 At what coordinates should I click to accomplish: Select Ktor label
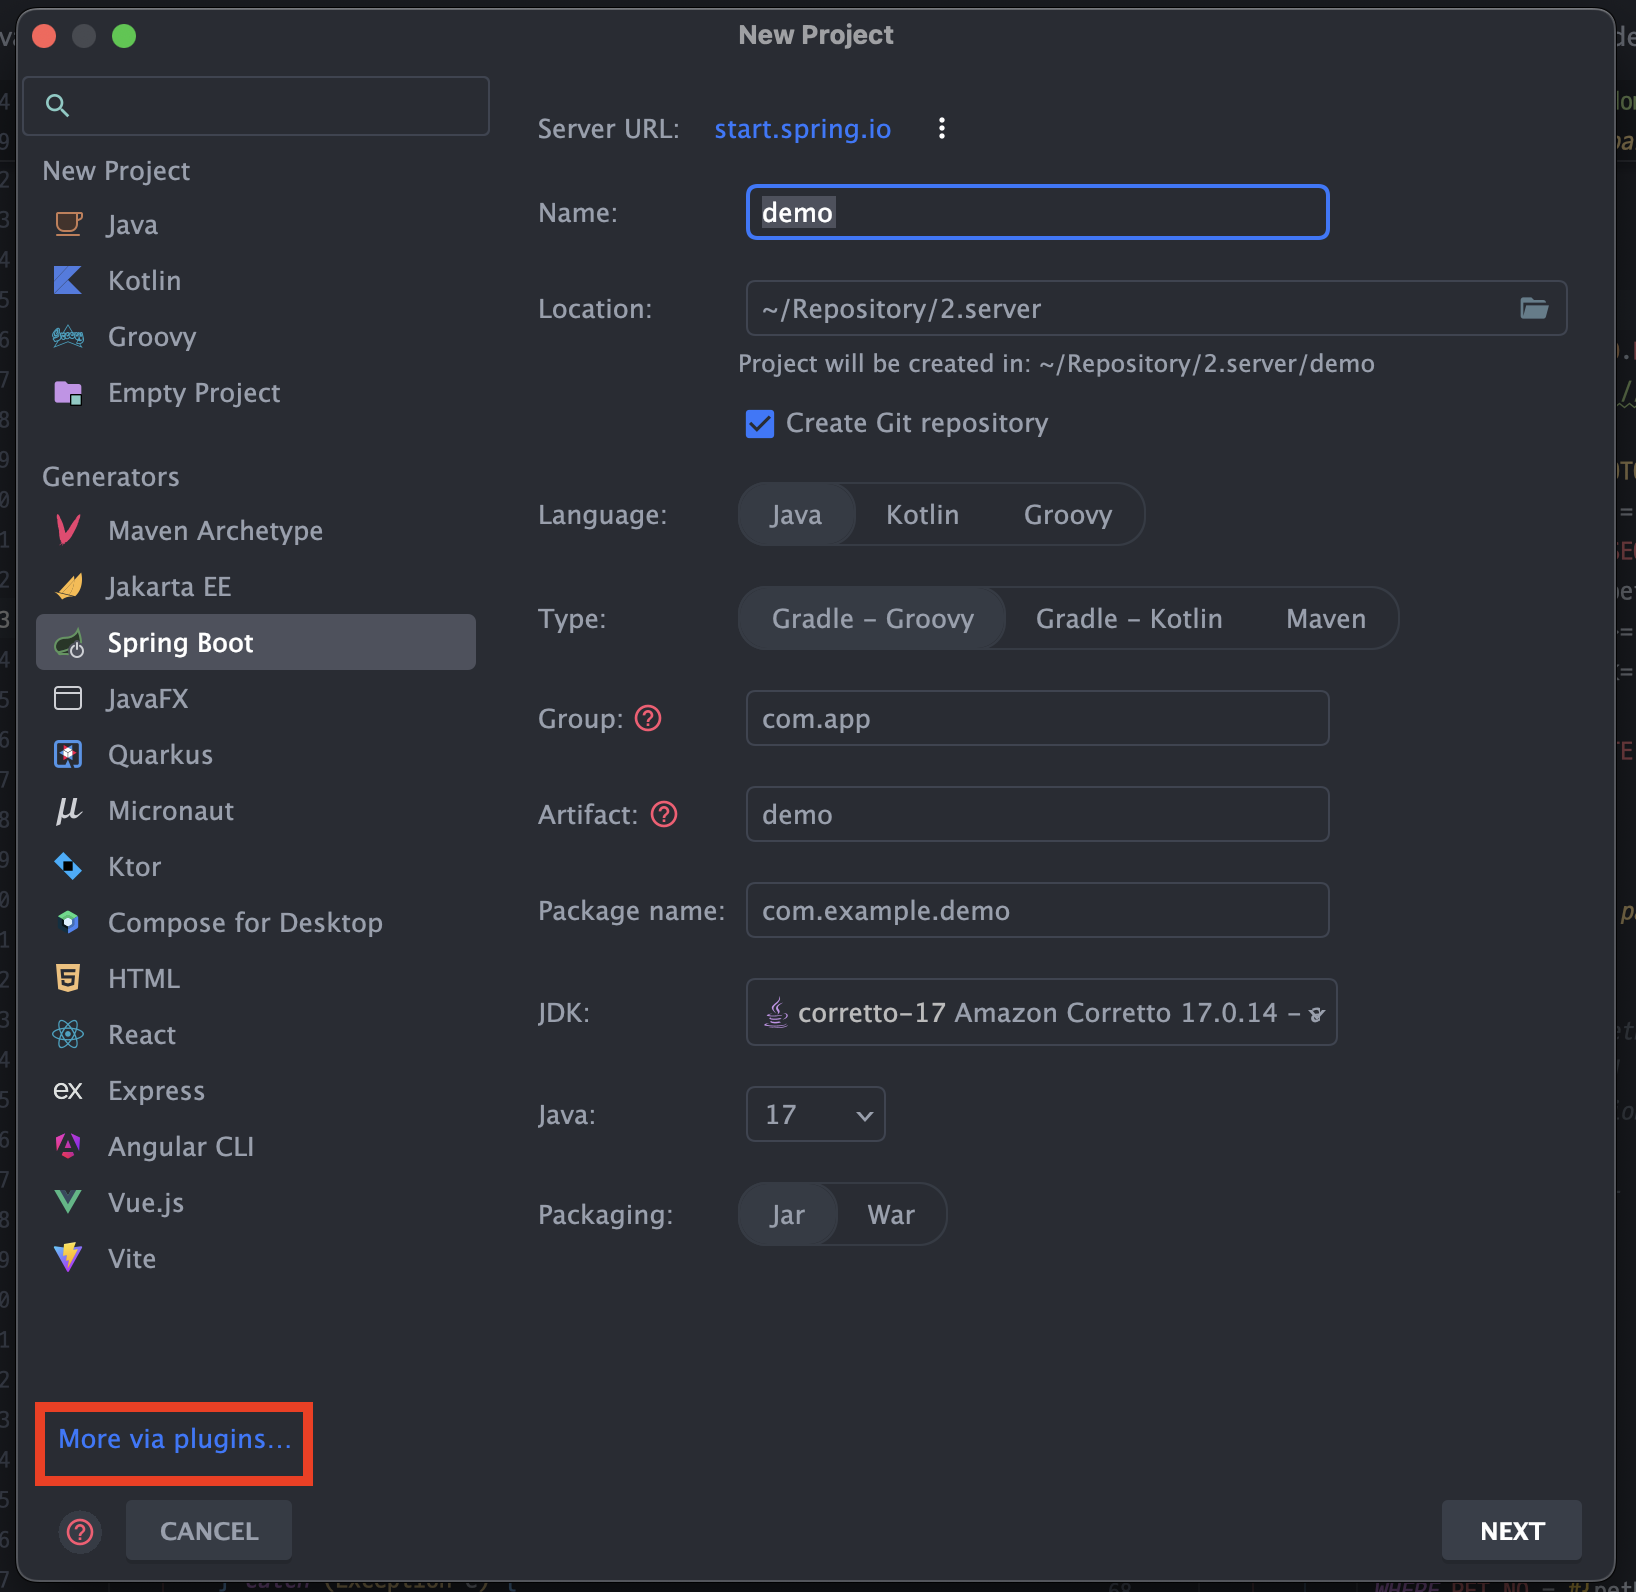[134, 866]
